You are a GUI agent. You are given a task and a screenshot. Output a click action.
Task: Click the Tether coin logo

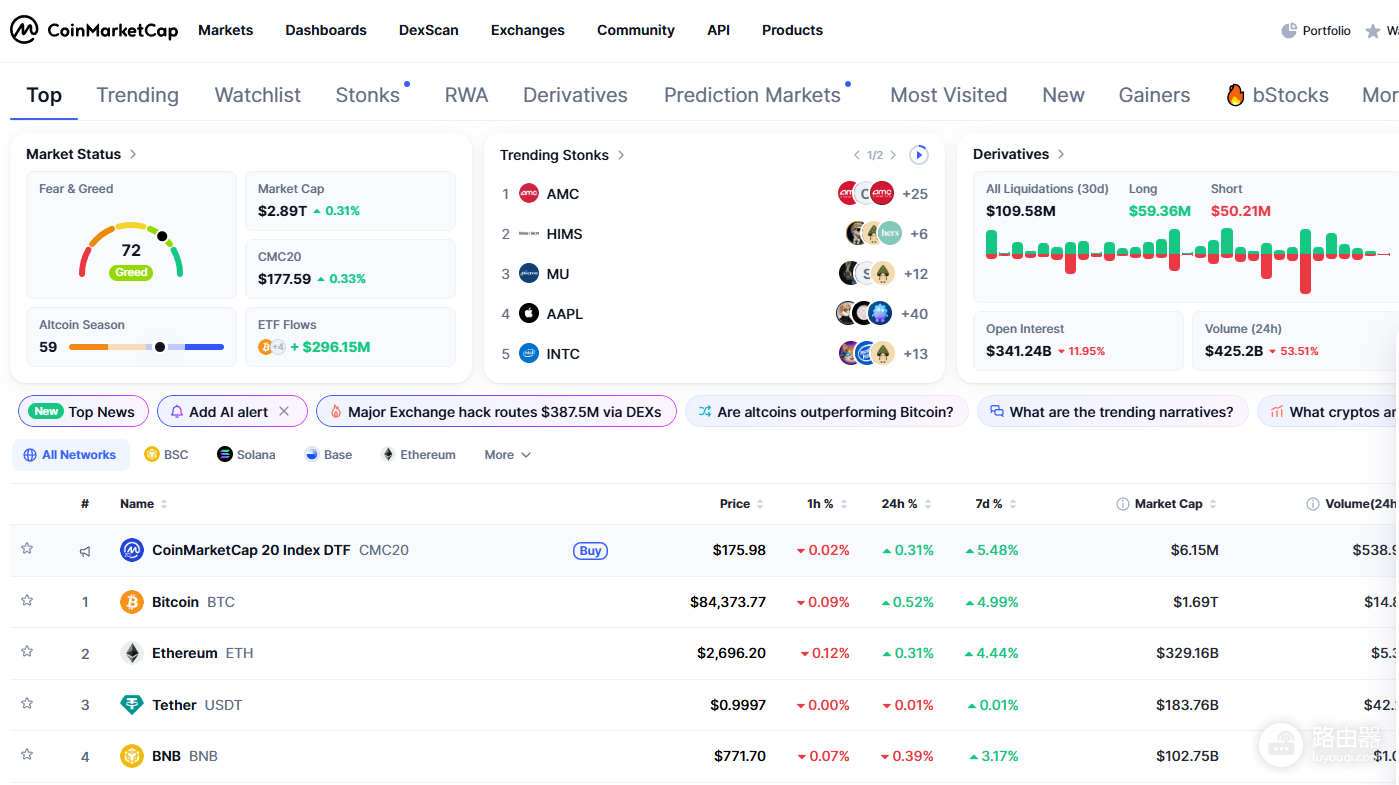pos(132,705)
